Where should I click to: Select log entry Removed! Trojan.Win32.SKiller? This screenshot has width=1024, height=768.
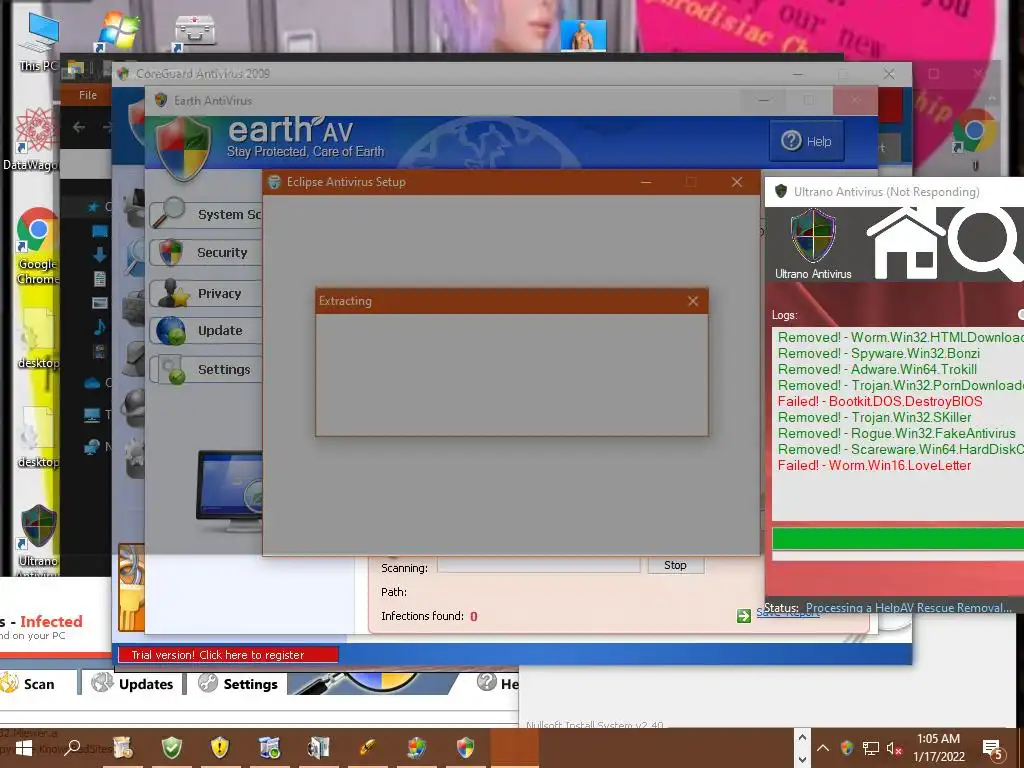click(874, 417)
